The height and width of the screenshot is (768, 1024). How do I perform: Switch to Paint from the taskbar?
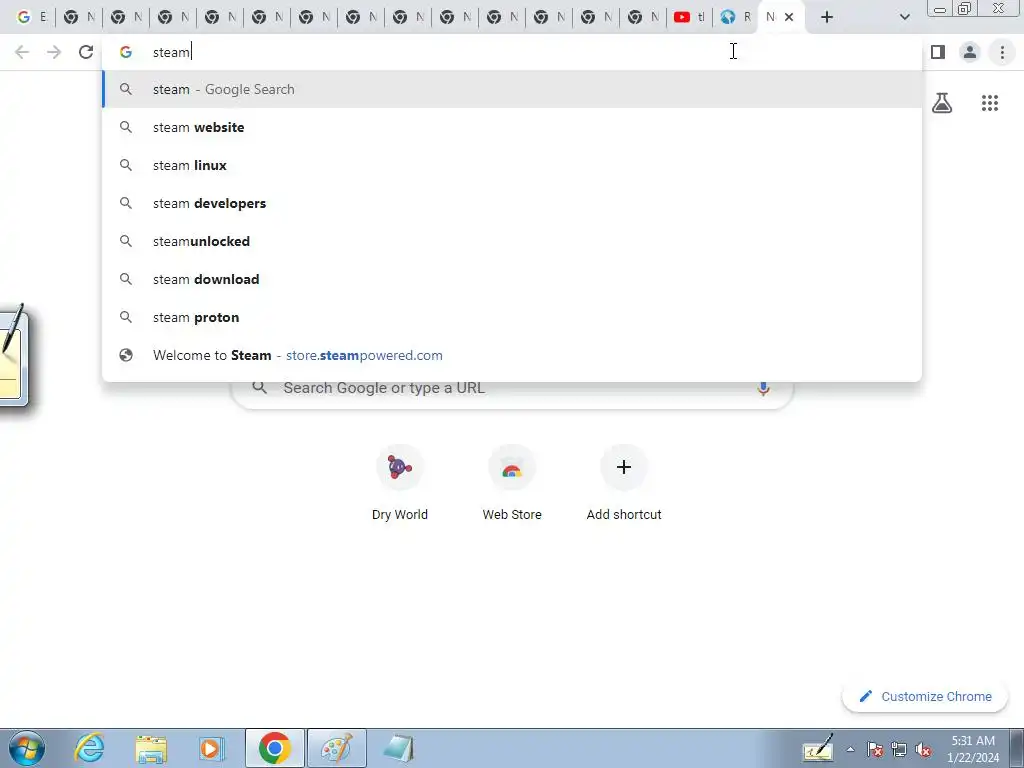(x=337, y=748)
